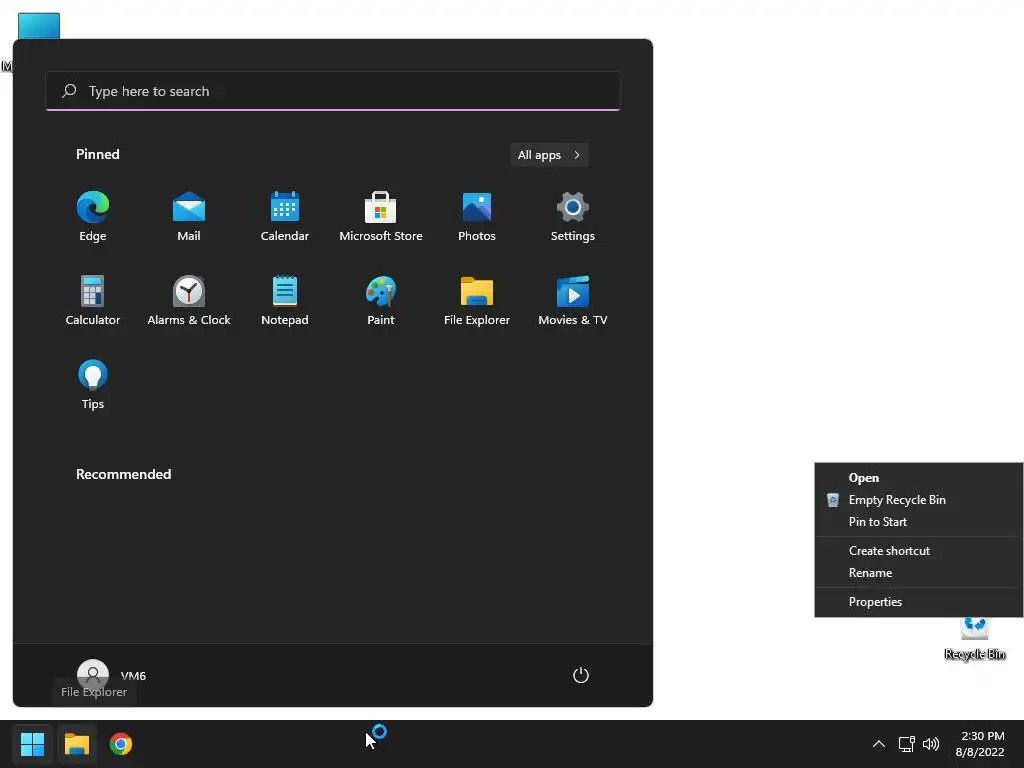Viewport: 1024px width, 768px height.
Task: Click the Windows Start button on taskbar
Action: [x=32, y=744]
